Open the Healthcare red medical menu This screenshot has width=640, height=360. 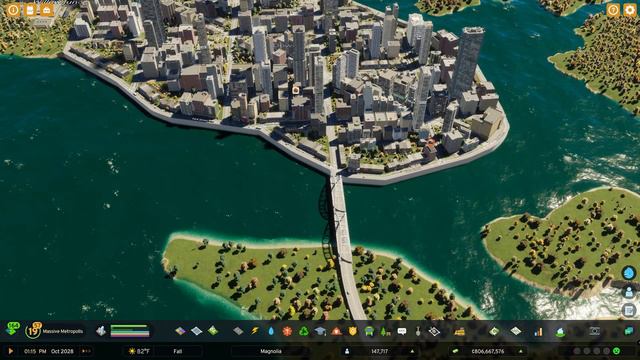coord(287,331)
